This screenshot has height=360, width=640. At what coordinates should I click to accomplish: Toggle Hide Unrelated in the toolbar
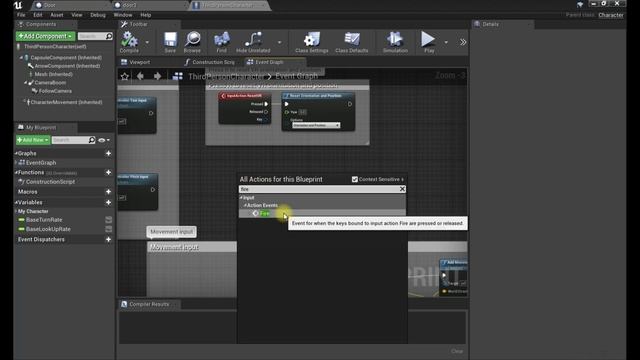point(253,42)
